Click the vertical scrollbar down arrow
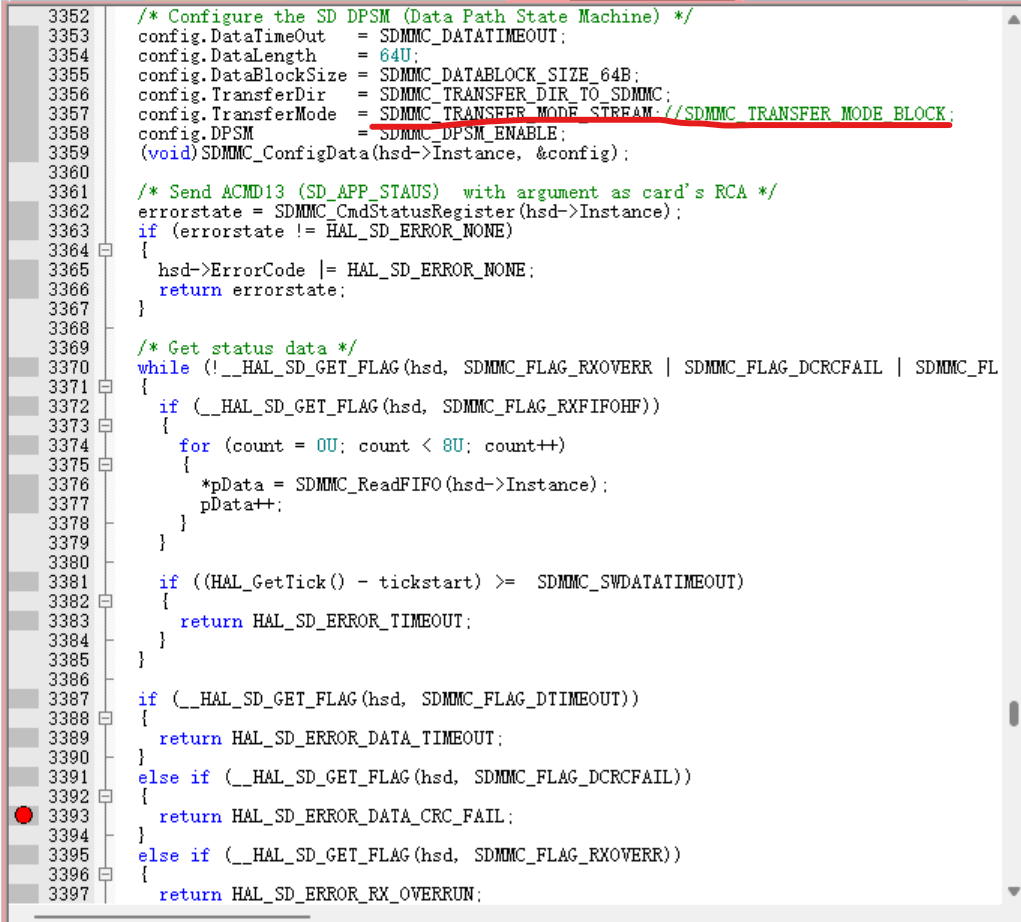The height and width of the screenshot is (922, 1021). (x=1013, y=891)
